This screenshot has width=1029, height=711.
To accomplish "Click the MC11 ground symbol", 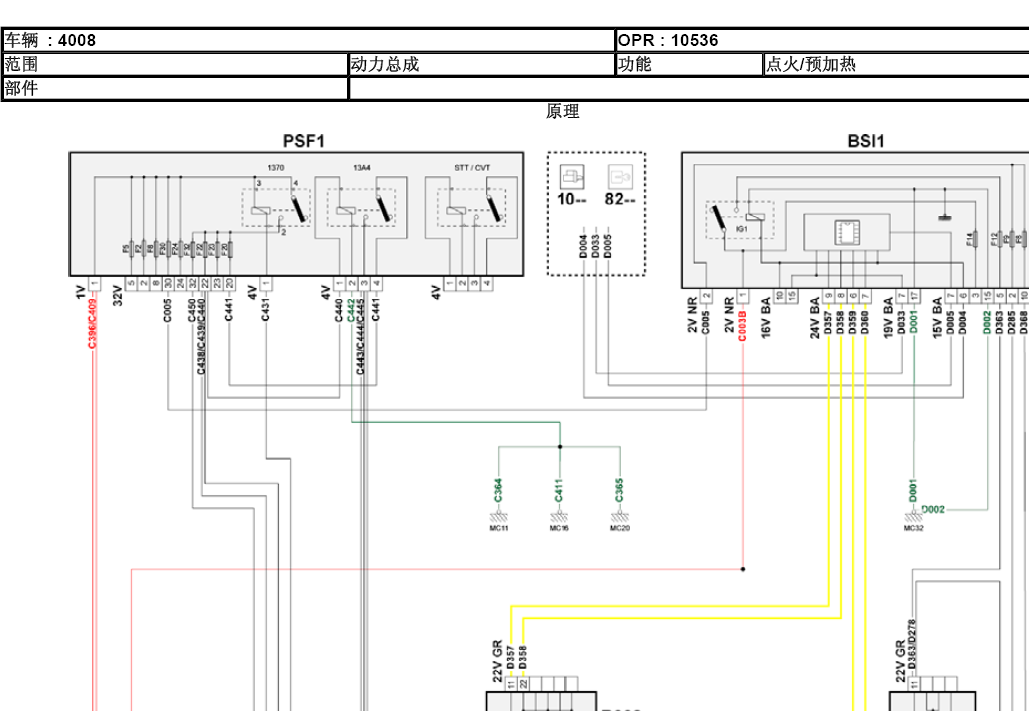I will [x=499, y=519].
